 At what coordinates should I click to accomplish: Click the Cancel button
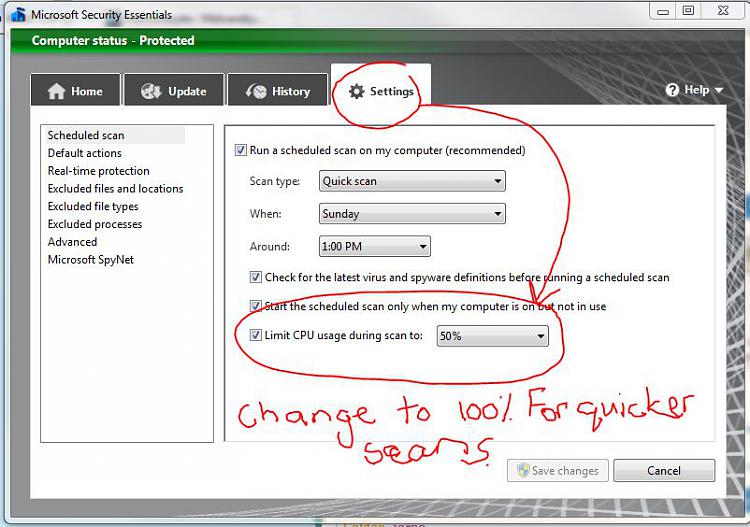click(664, 471)
